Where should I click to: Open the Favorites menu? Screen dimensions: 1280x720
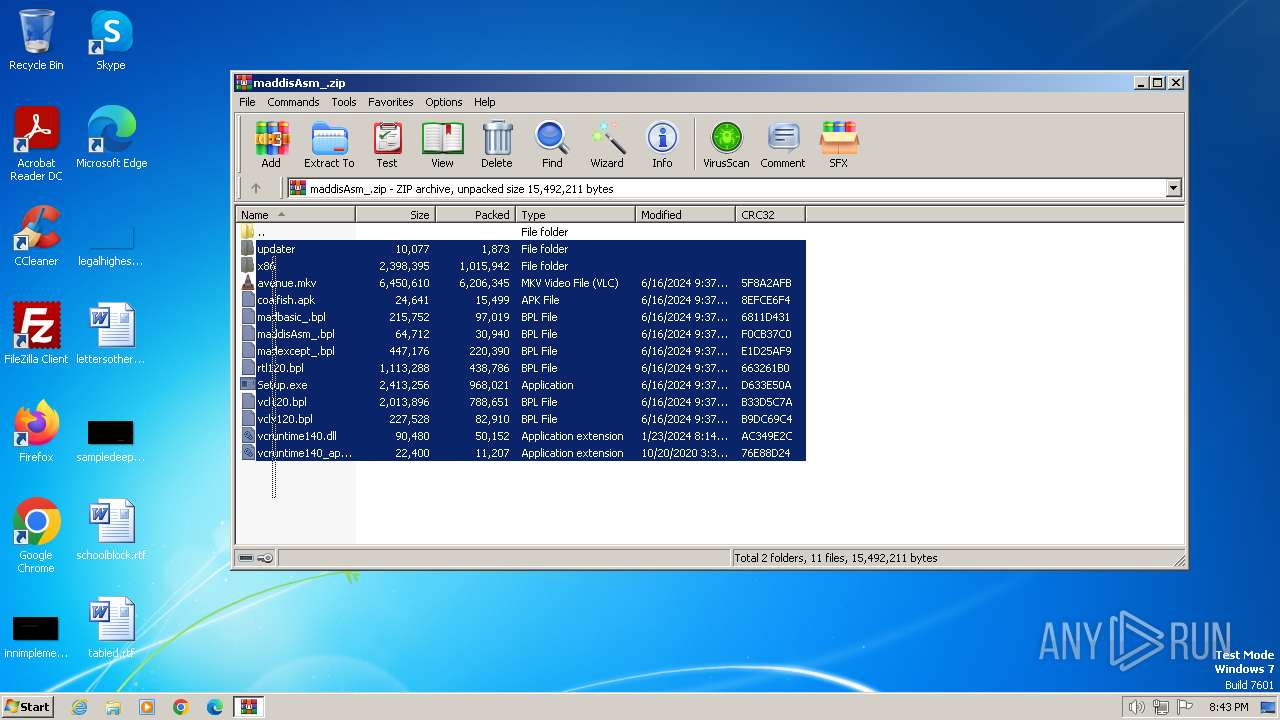click(391, 102)
